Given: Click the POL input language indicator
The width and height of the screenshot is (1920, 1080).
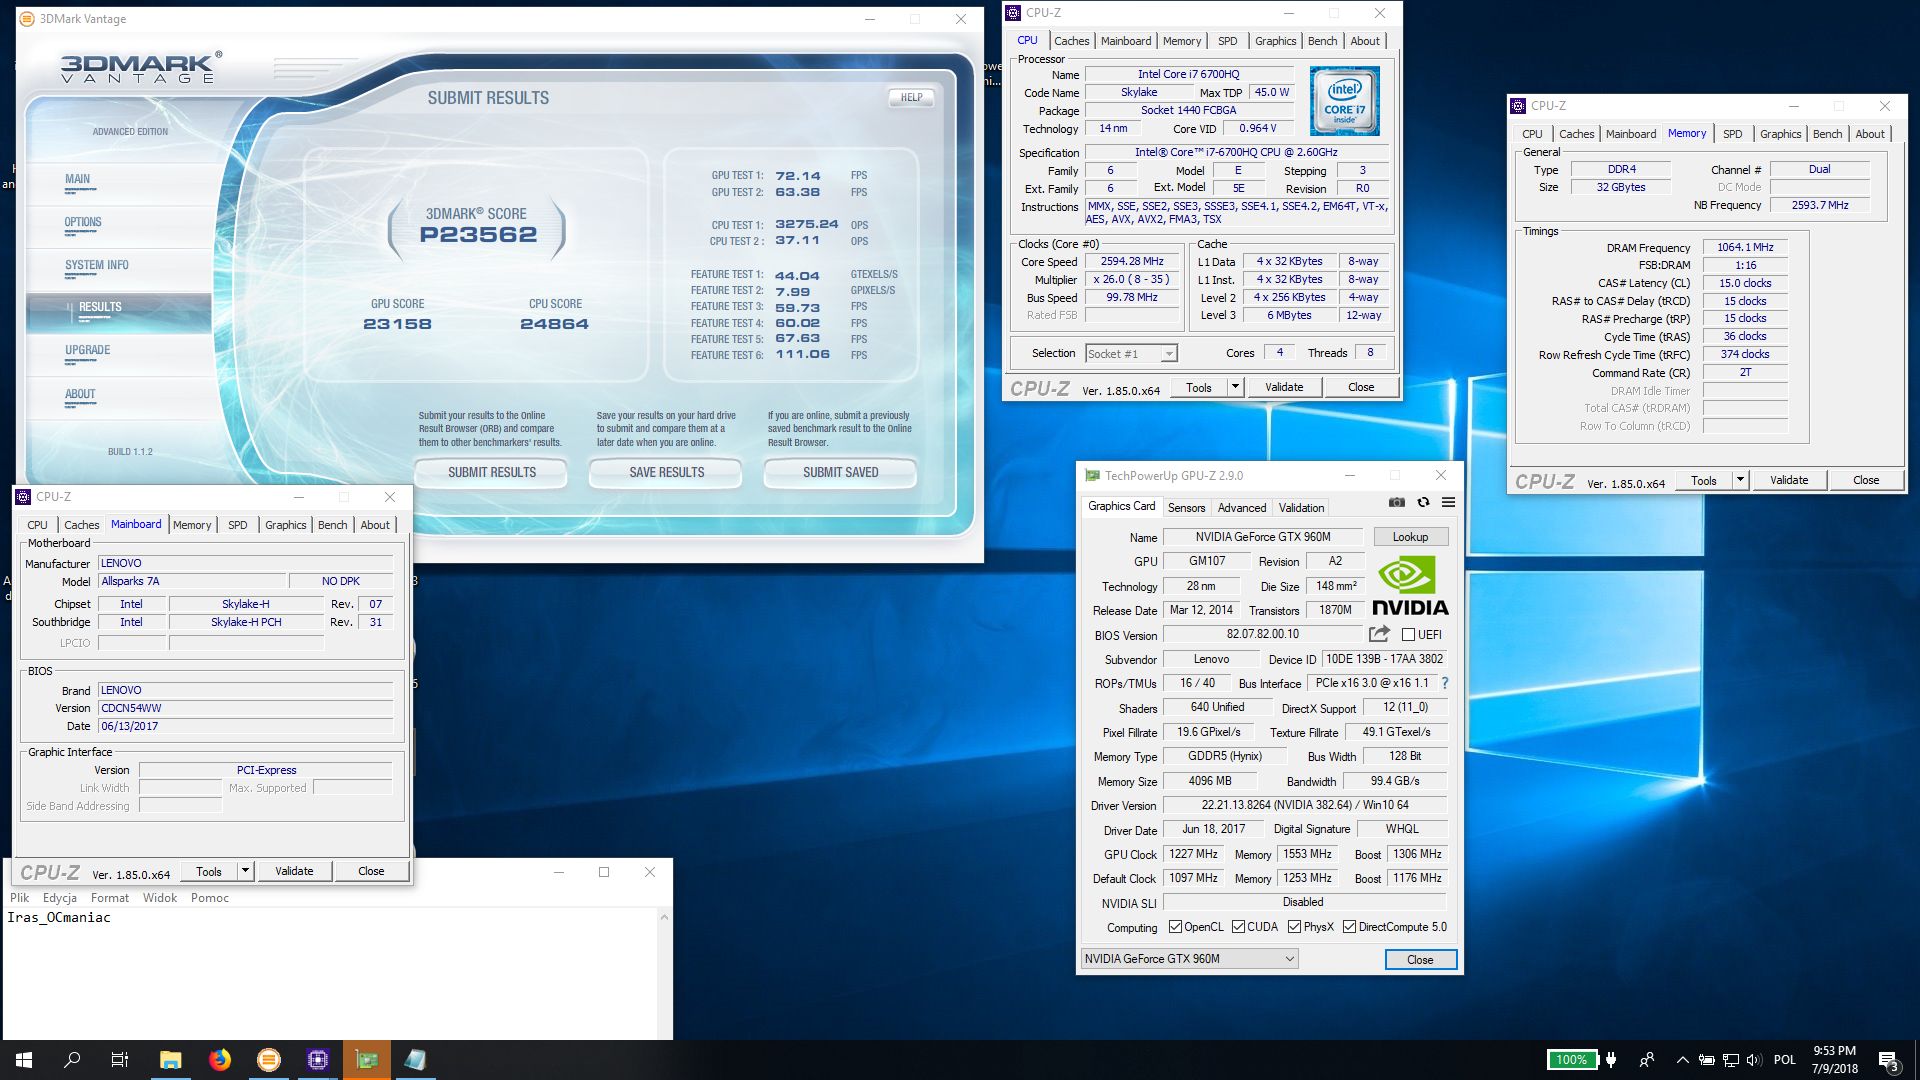Looking at the screenshot, I should point(1784,1060).
